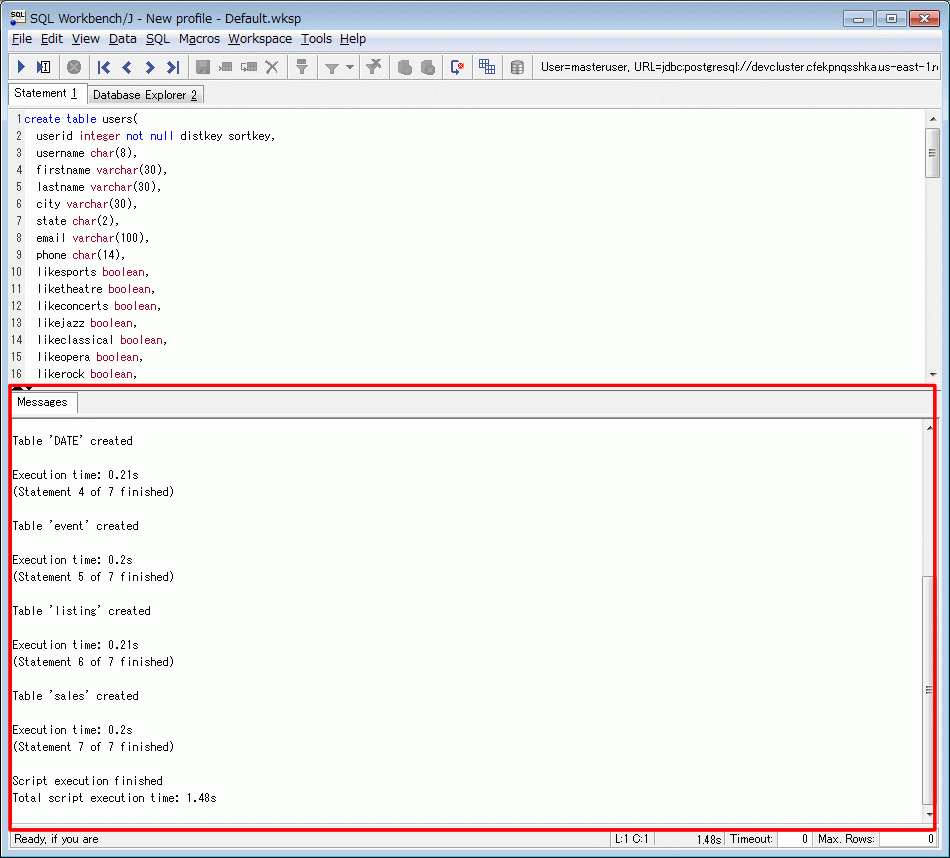Click messages scrollbar down arrow
The image size is (950, 858).
point(929,814)
